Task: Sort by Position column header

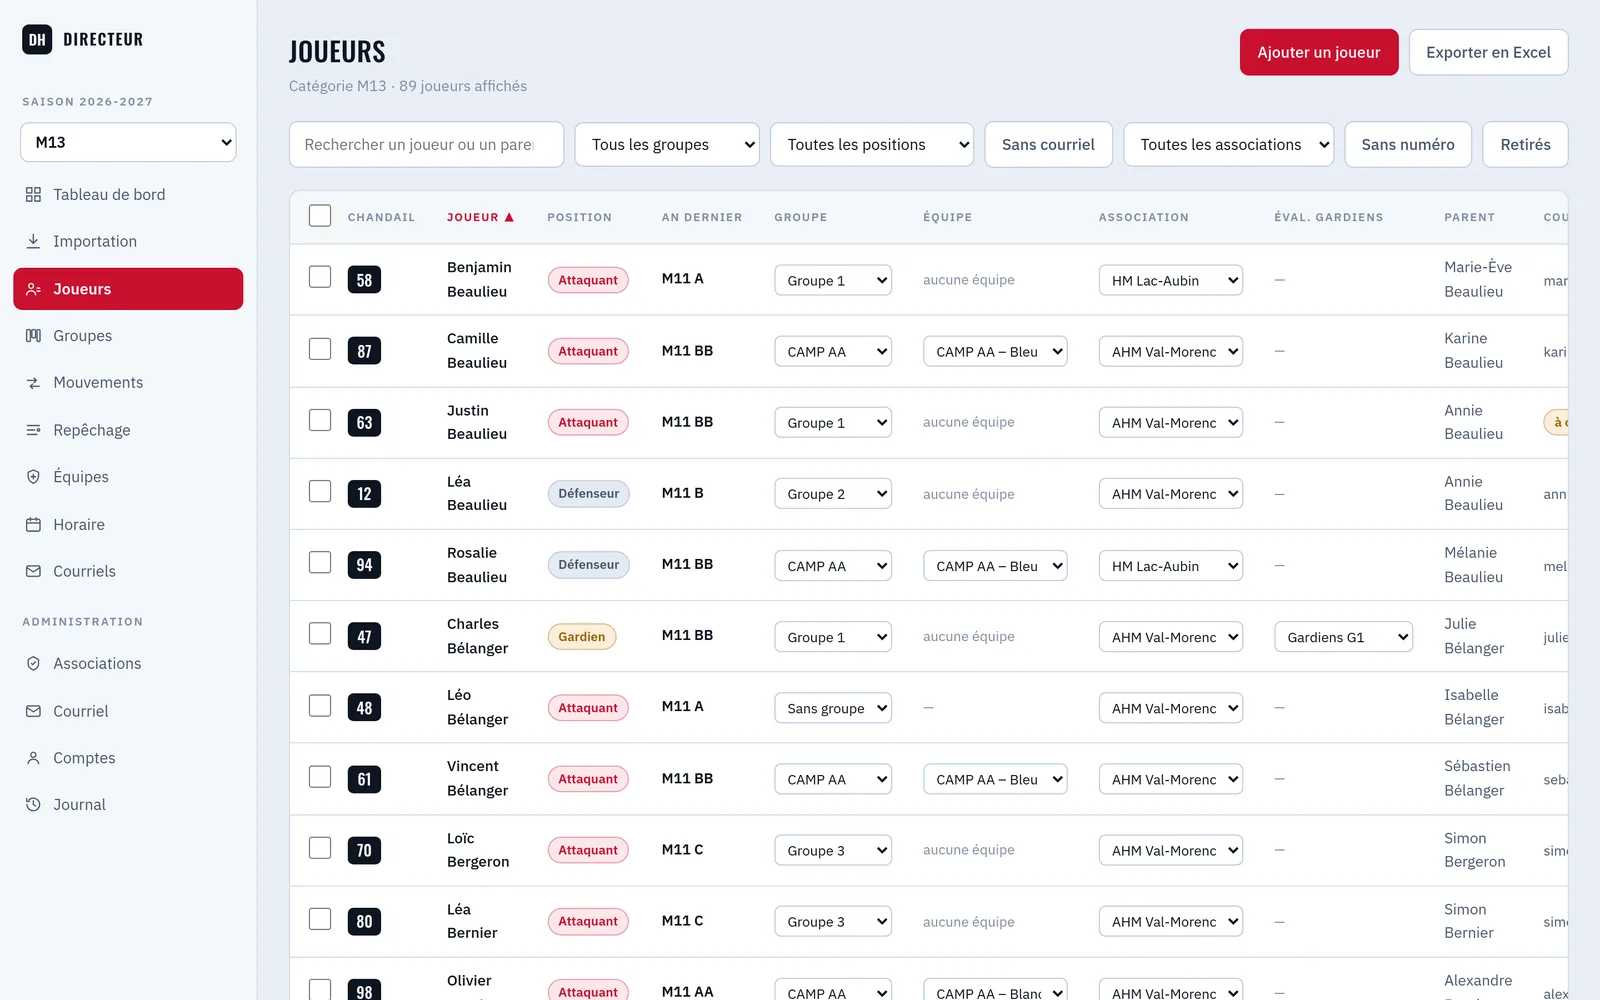Action: tap(579, 217)
